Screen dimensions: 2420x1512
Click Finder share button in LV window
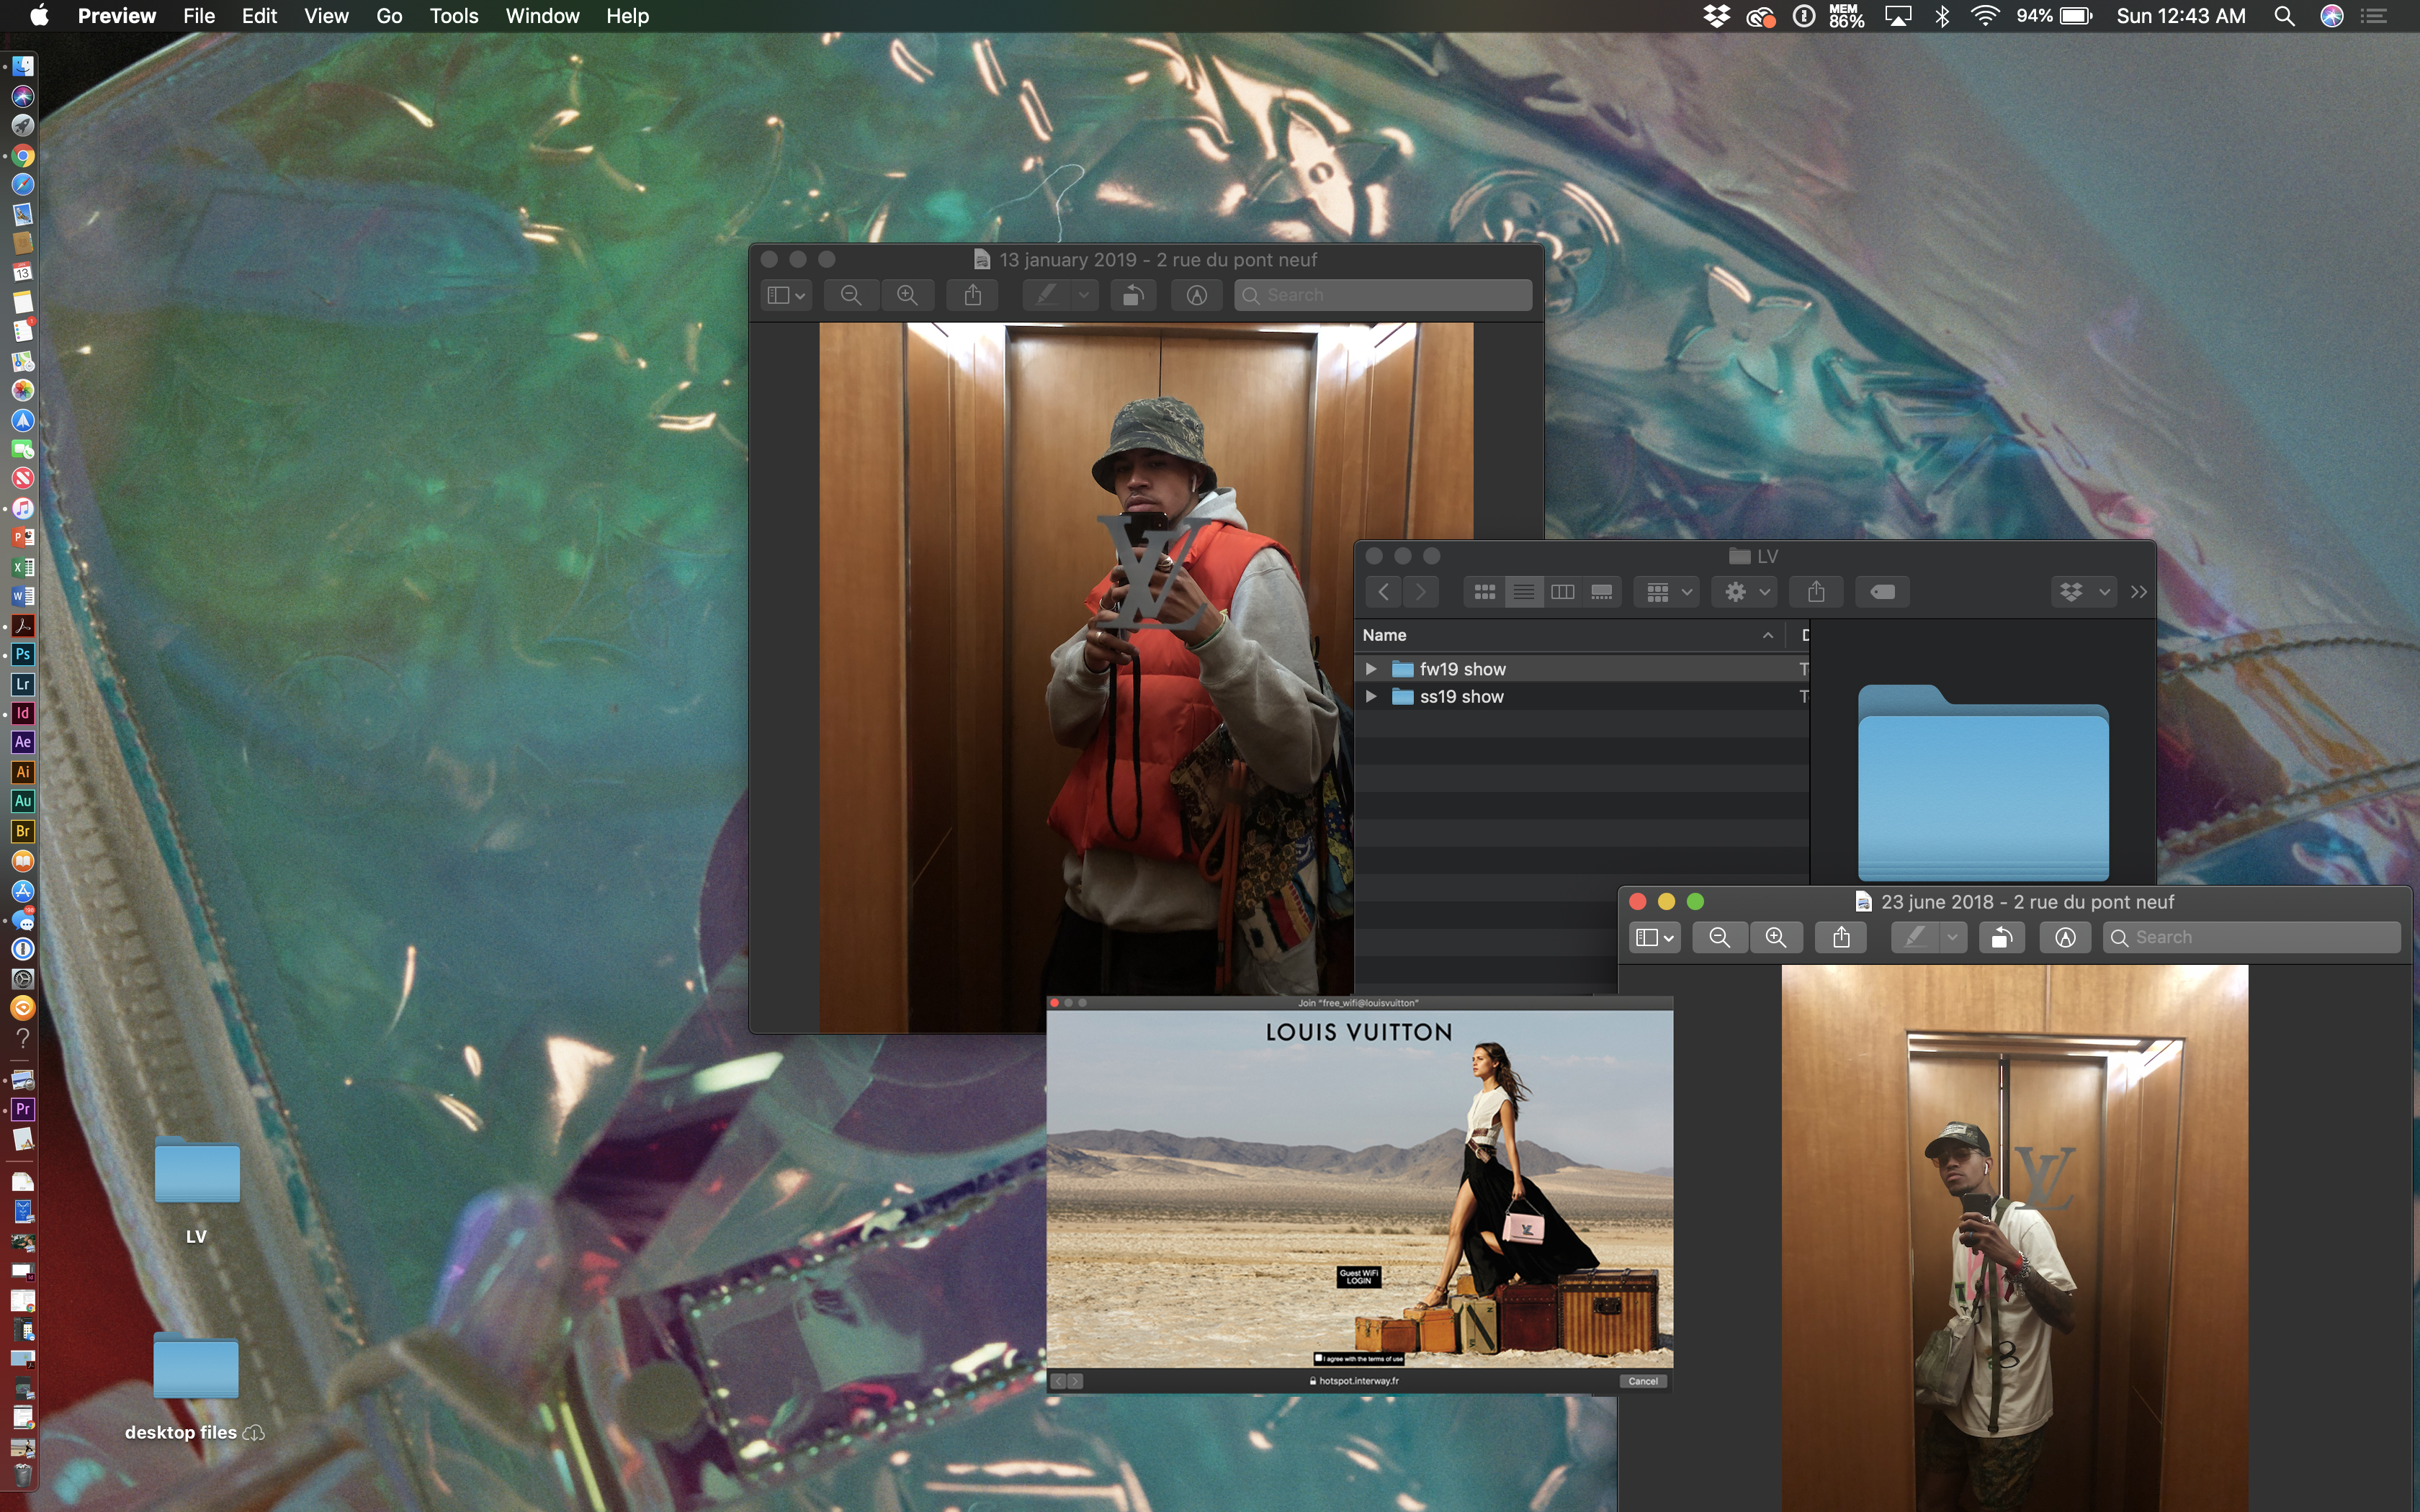[x=1817, y=592]
